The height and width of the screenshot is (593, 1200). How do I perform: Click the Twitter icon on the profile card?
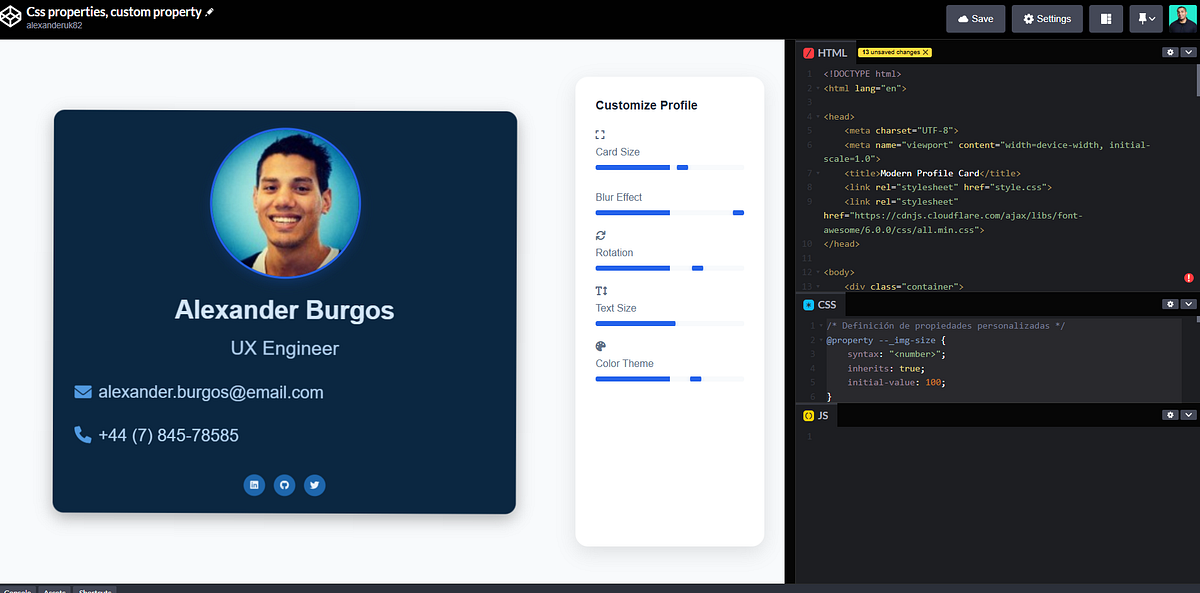point(314,485)
